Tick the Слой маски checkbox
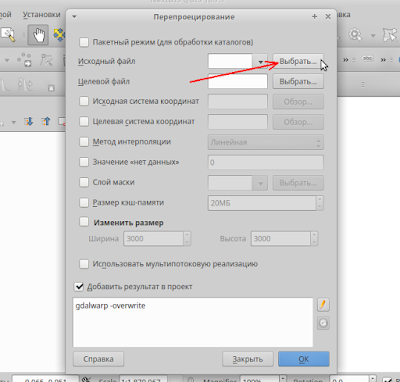Screen dimensions: 400x382 tap(84, 182)
